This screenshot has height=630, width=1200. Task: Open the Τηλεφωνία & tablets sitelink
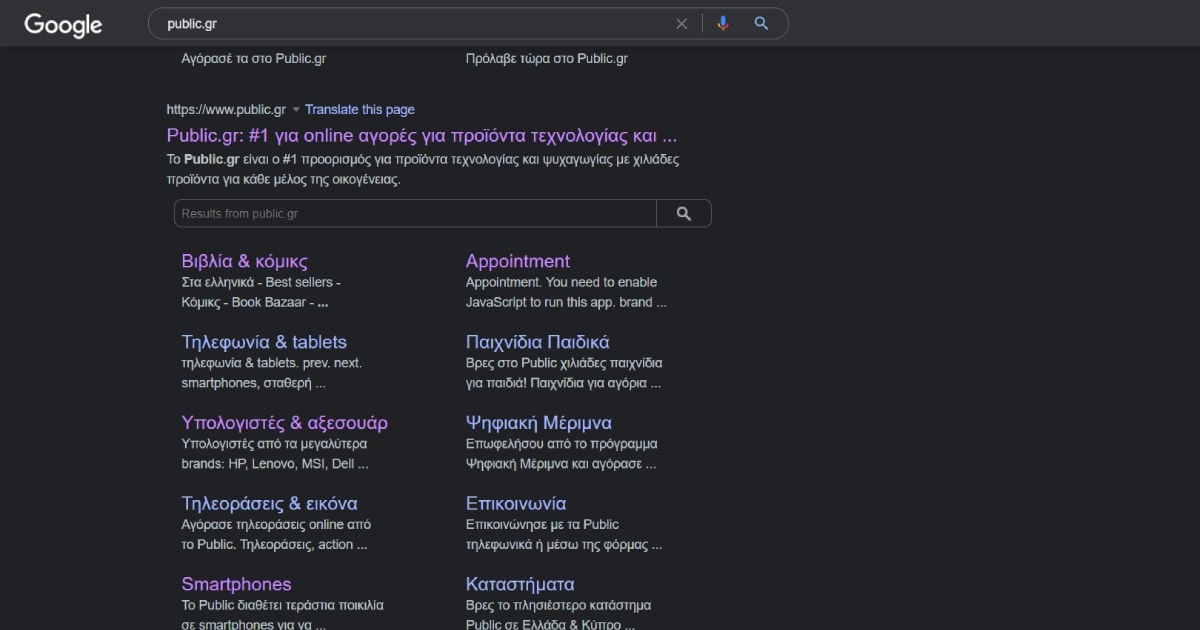[x=264, y=341]
